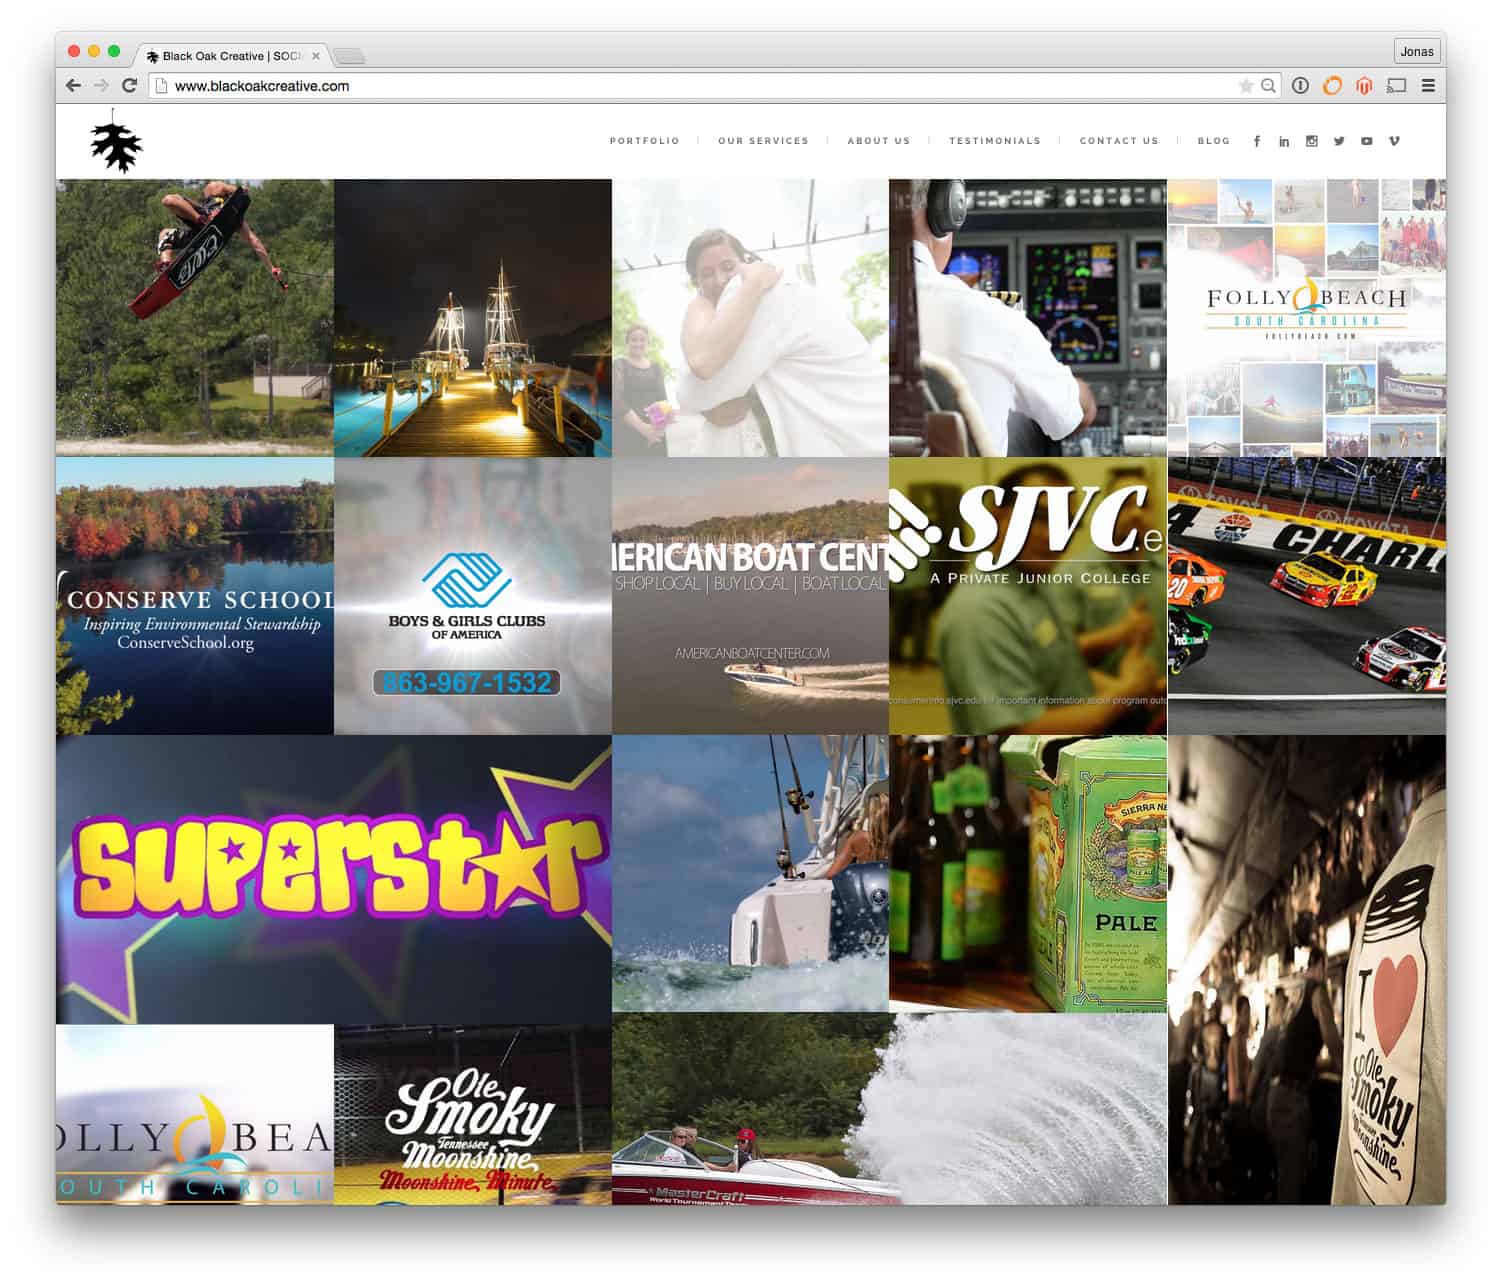Click the Magento extension icon
Viewport: 1502px width, 1285px height.
(x=1364, y=86)
